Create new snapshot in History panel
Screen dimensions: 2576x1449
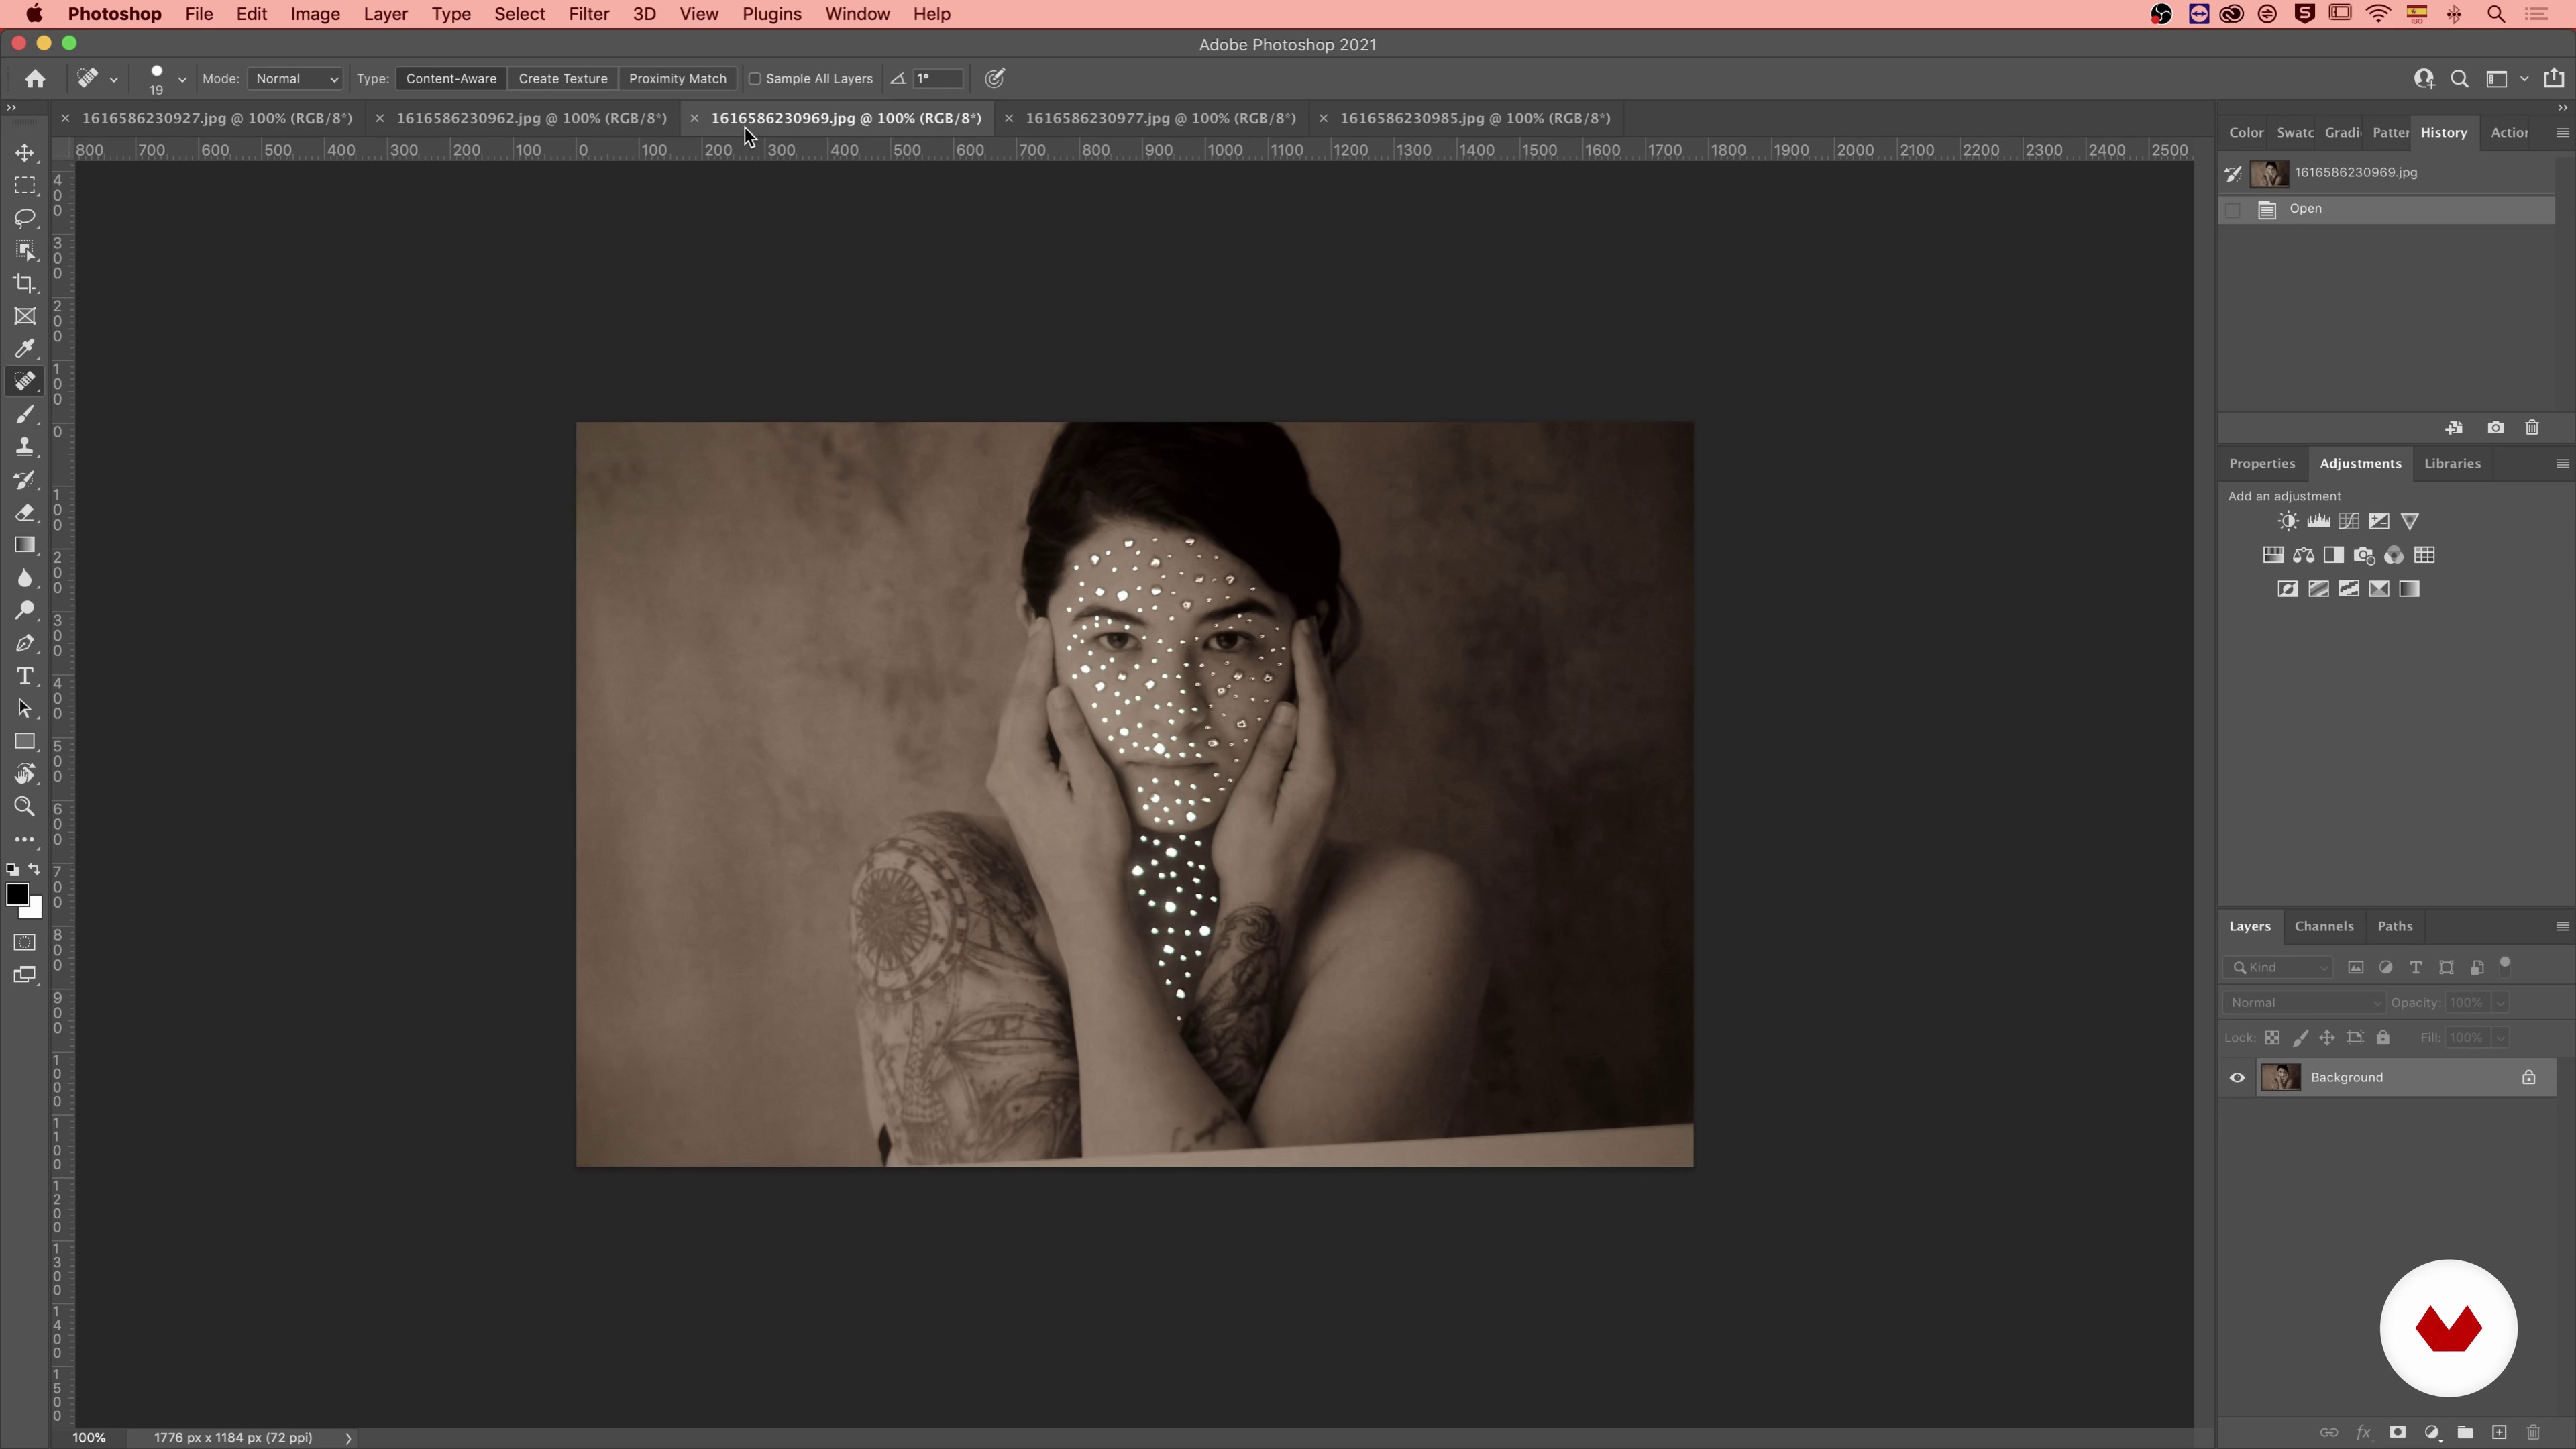point(2495,428)
